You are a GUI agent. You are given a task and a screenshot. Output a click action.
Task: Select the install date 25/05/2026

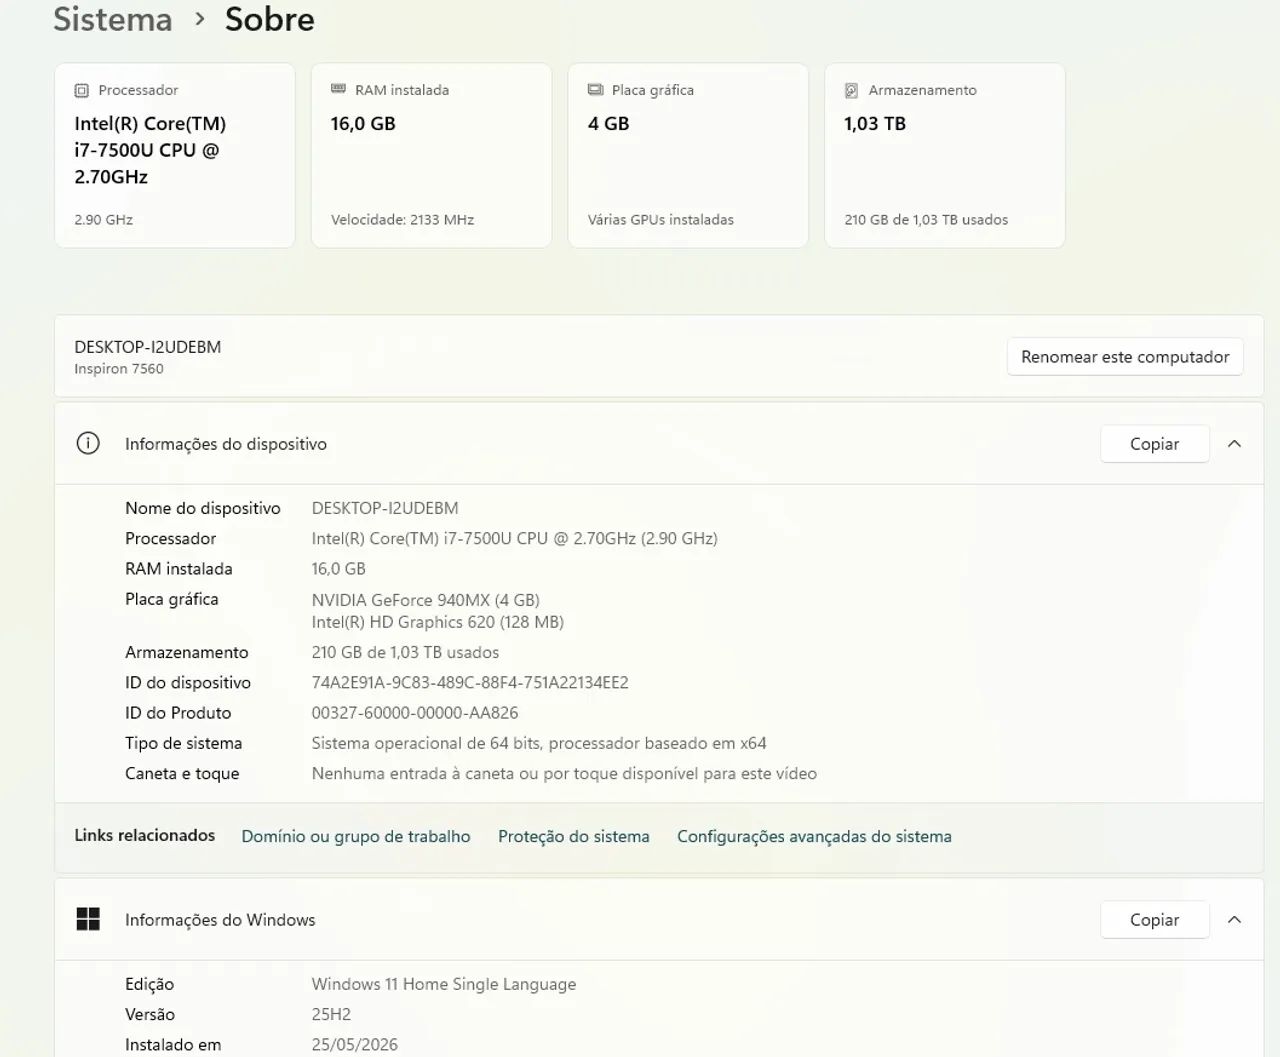tap(355, 1044)
